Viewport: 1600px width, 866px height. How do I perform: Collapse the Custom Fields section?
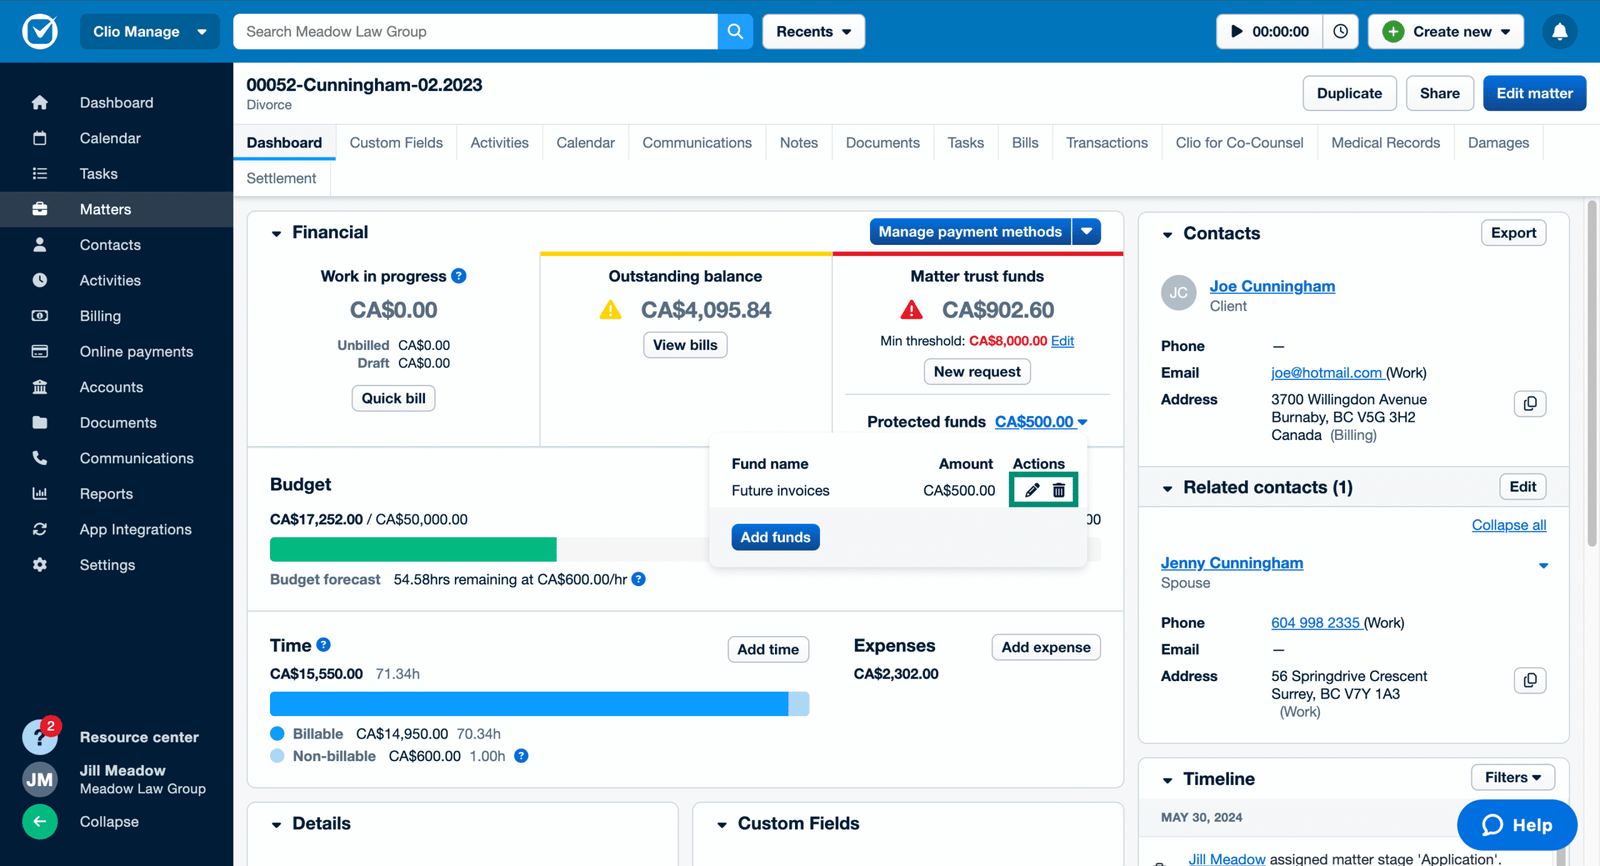pos(722,824)
